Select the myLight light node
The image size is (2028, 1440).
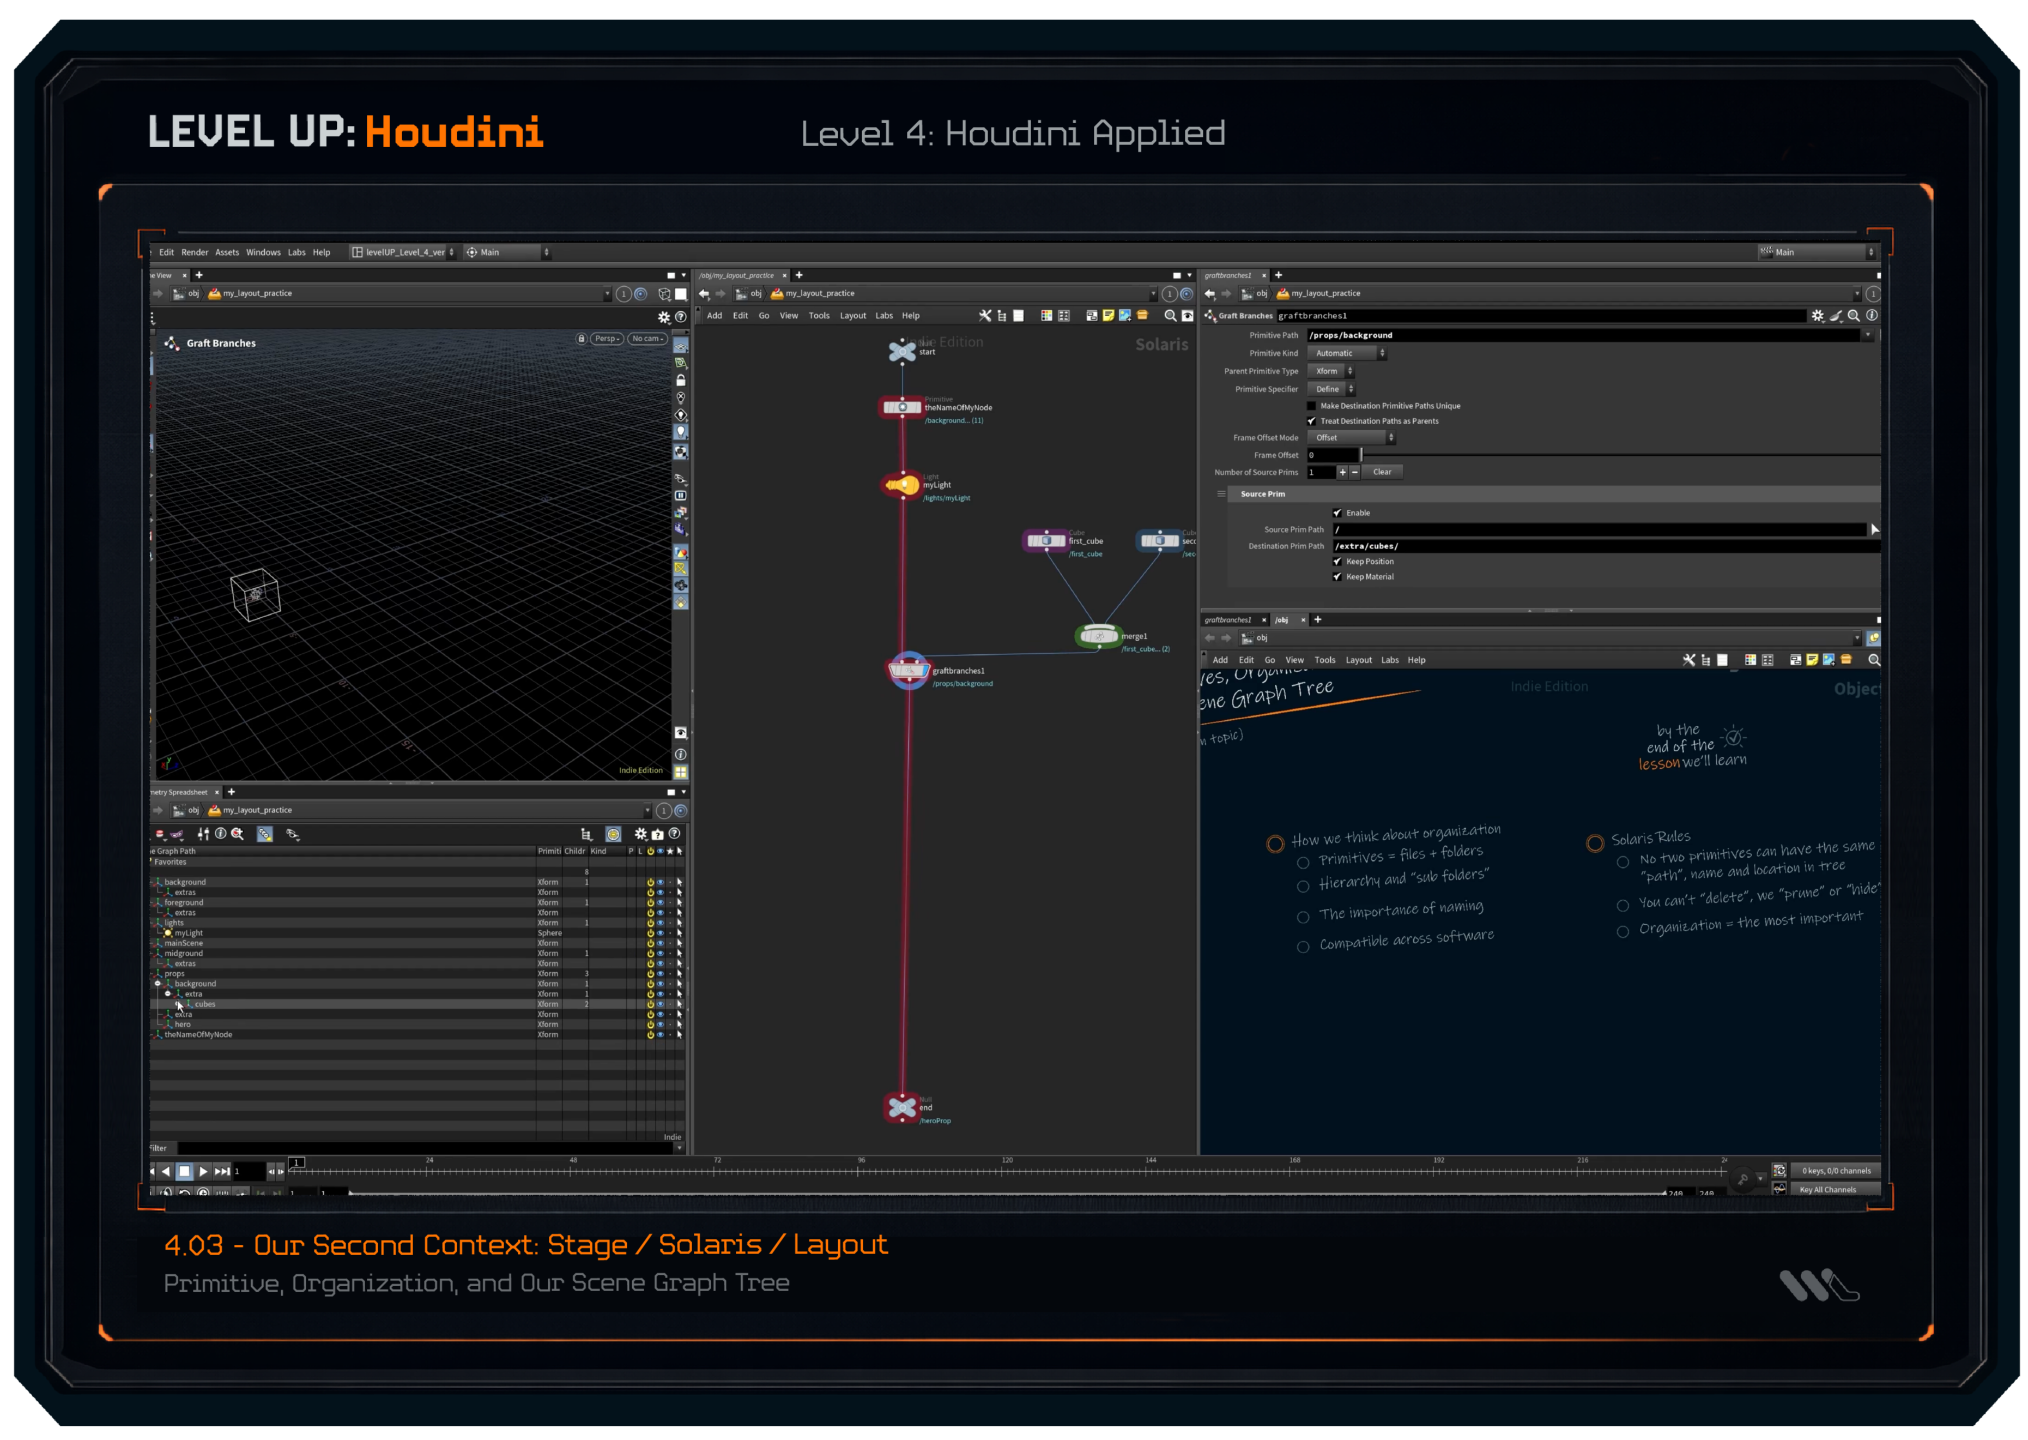click(x=902, y=485)
